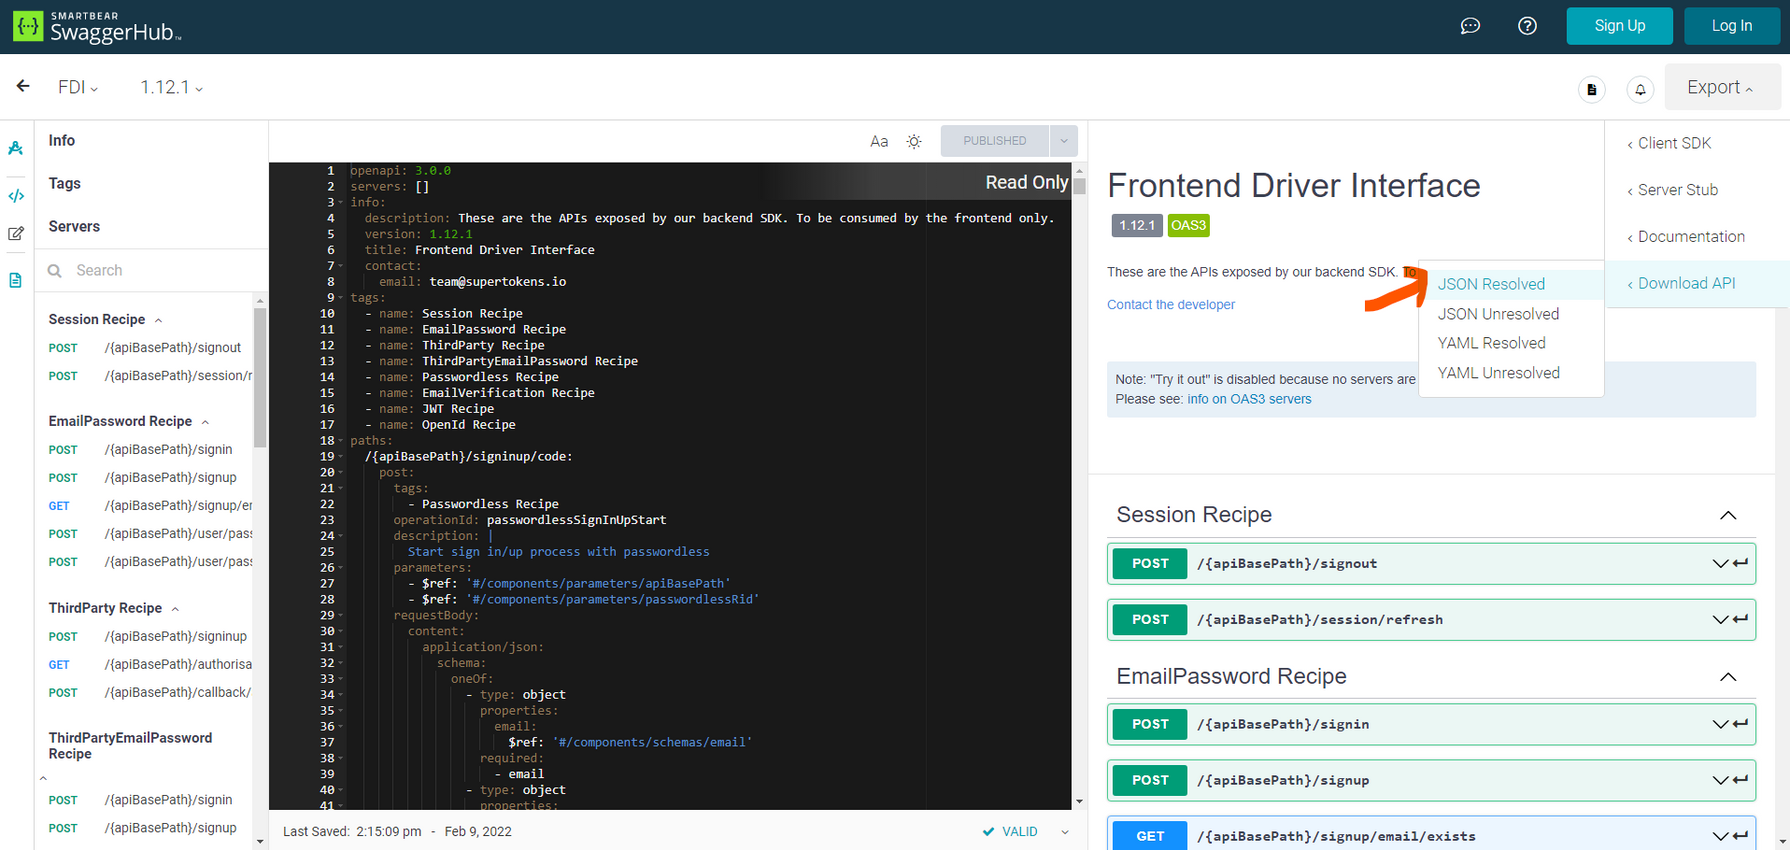The height and width of the screenshot is (850, 1790).
Task: Toggle the editor light/dark theme icon
Action: pyautogui.click(x=914, y=142)
